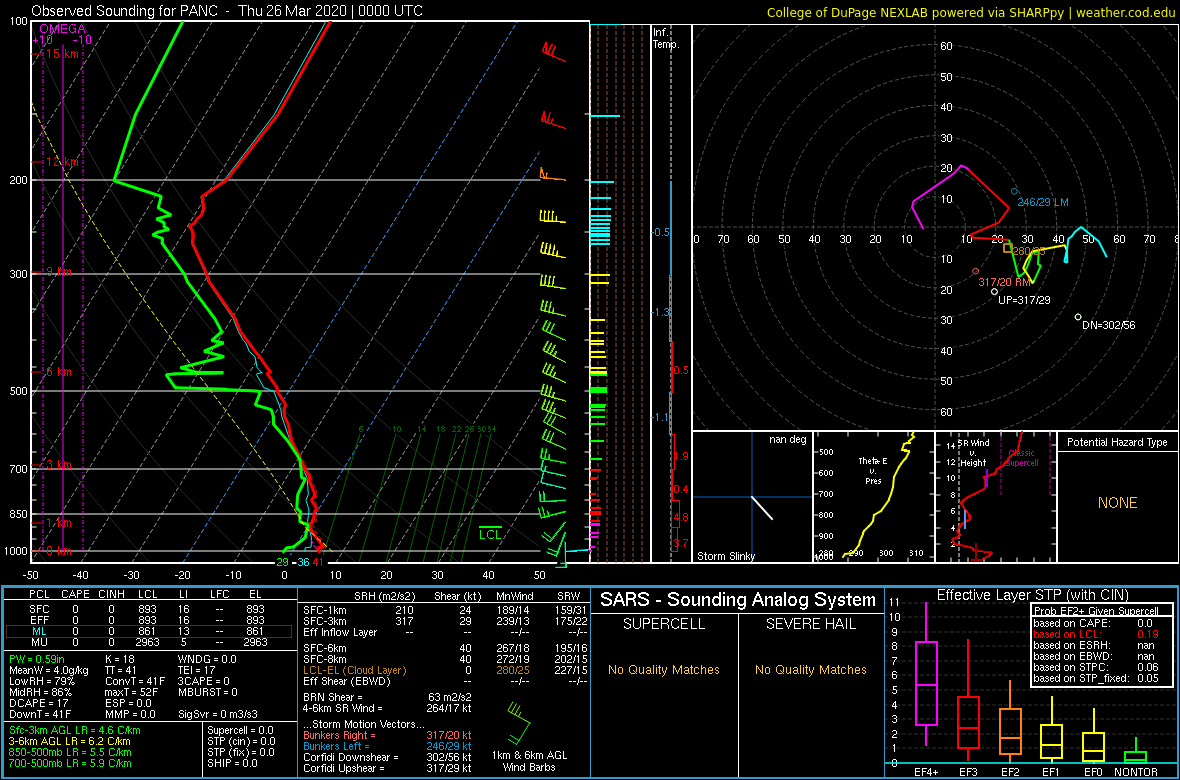The width and height of the screenshot is (1180, 780).
Task: Click the 'DN=302/56' hodograph label
Action: 1109,325
